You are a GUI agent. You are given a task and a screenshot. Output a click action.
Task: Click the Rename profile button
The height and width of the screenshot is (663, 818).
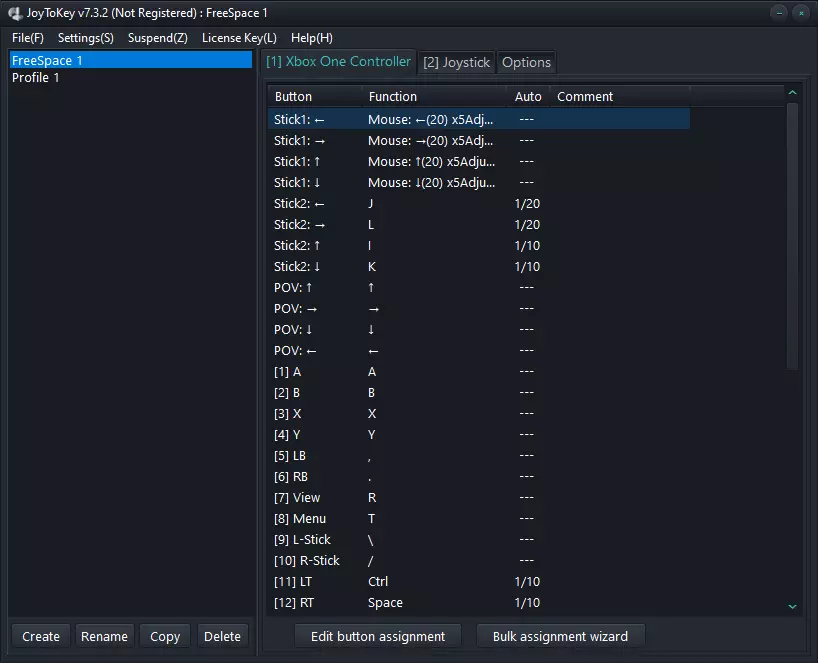point(104,636)
